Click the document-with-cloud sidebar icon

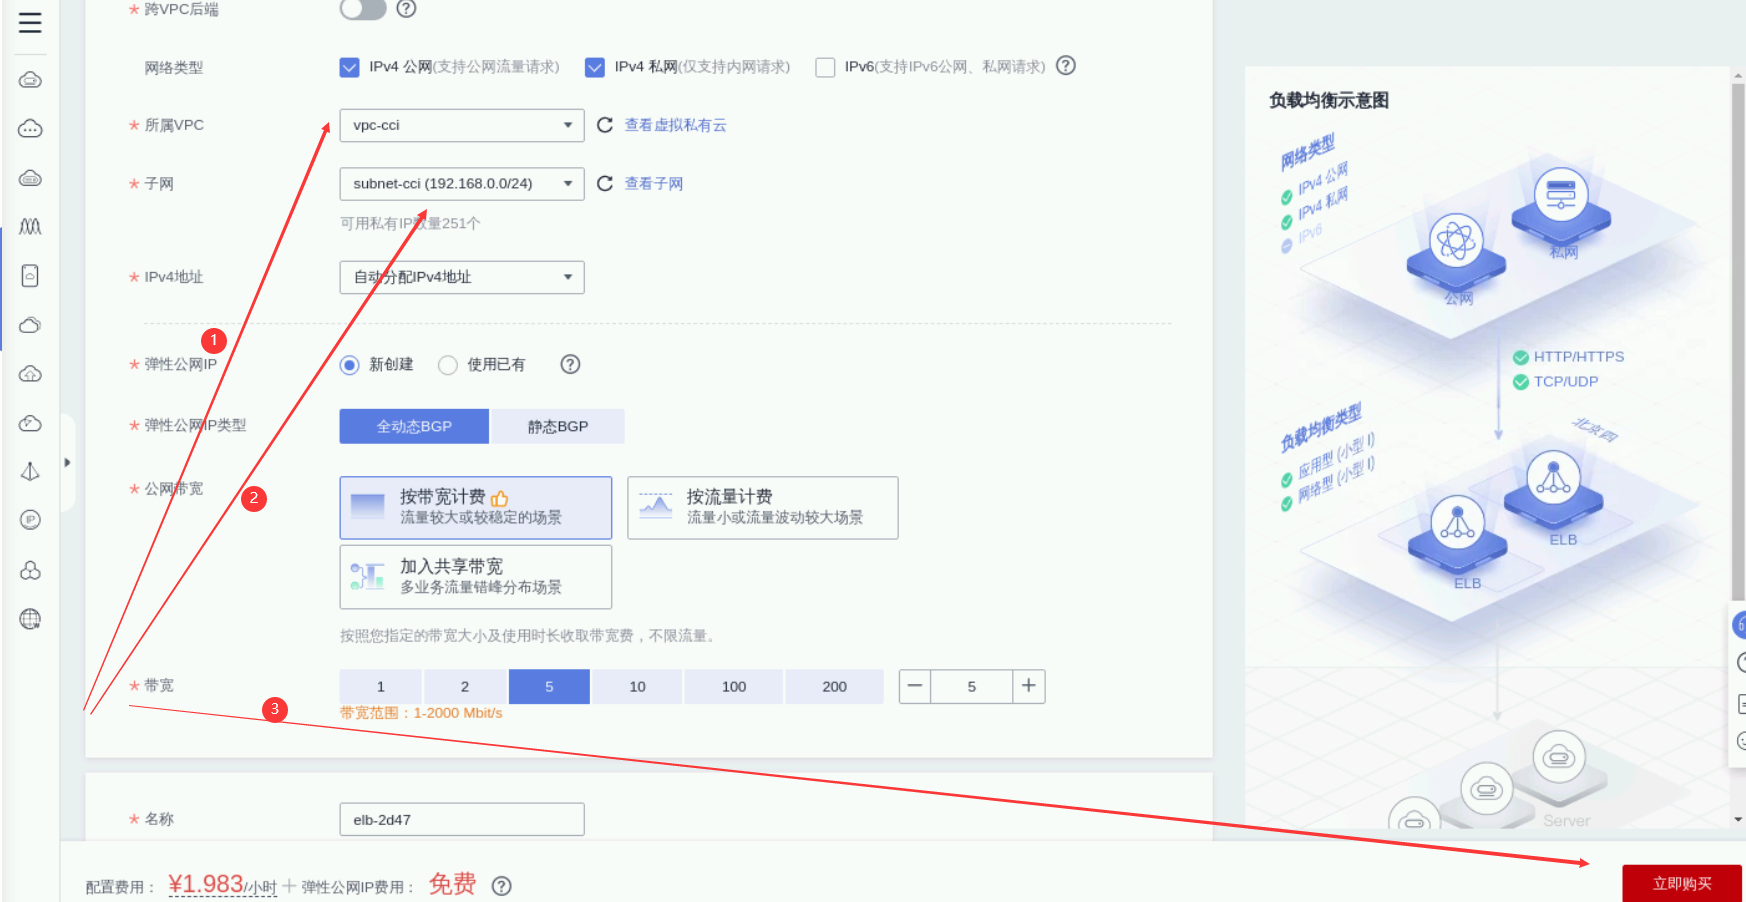(x=30, y=276)
